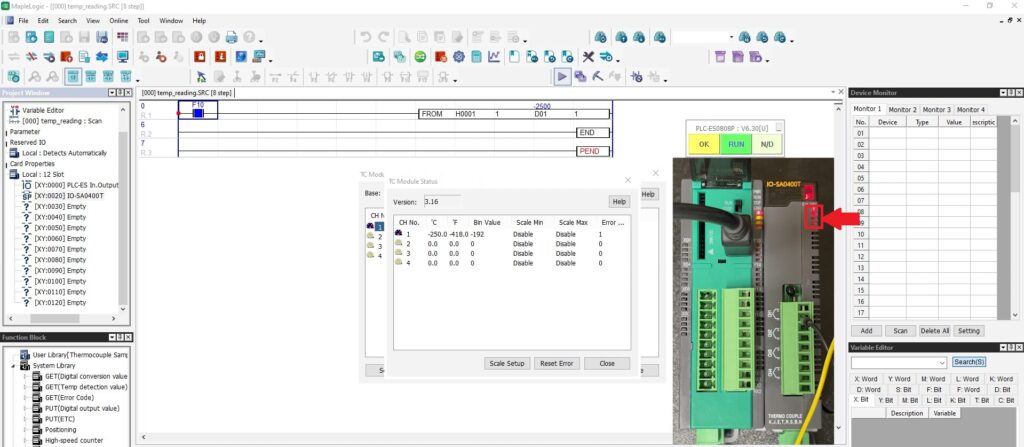Viewport: 1024px width, 447px height.
Task: Click the green RUN status indicator
Action: 735,144
